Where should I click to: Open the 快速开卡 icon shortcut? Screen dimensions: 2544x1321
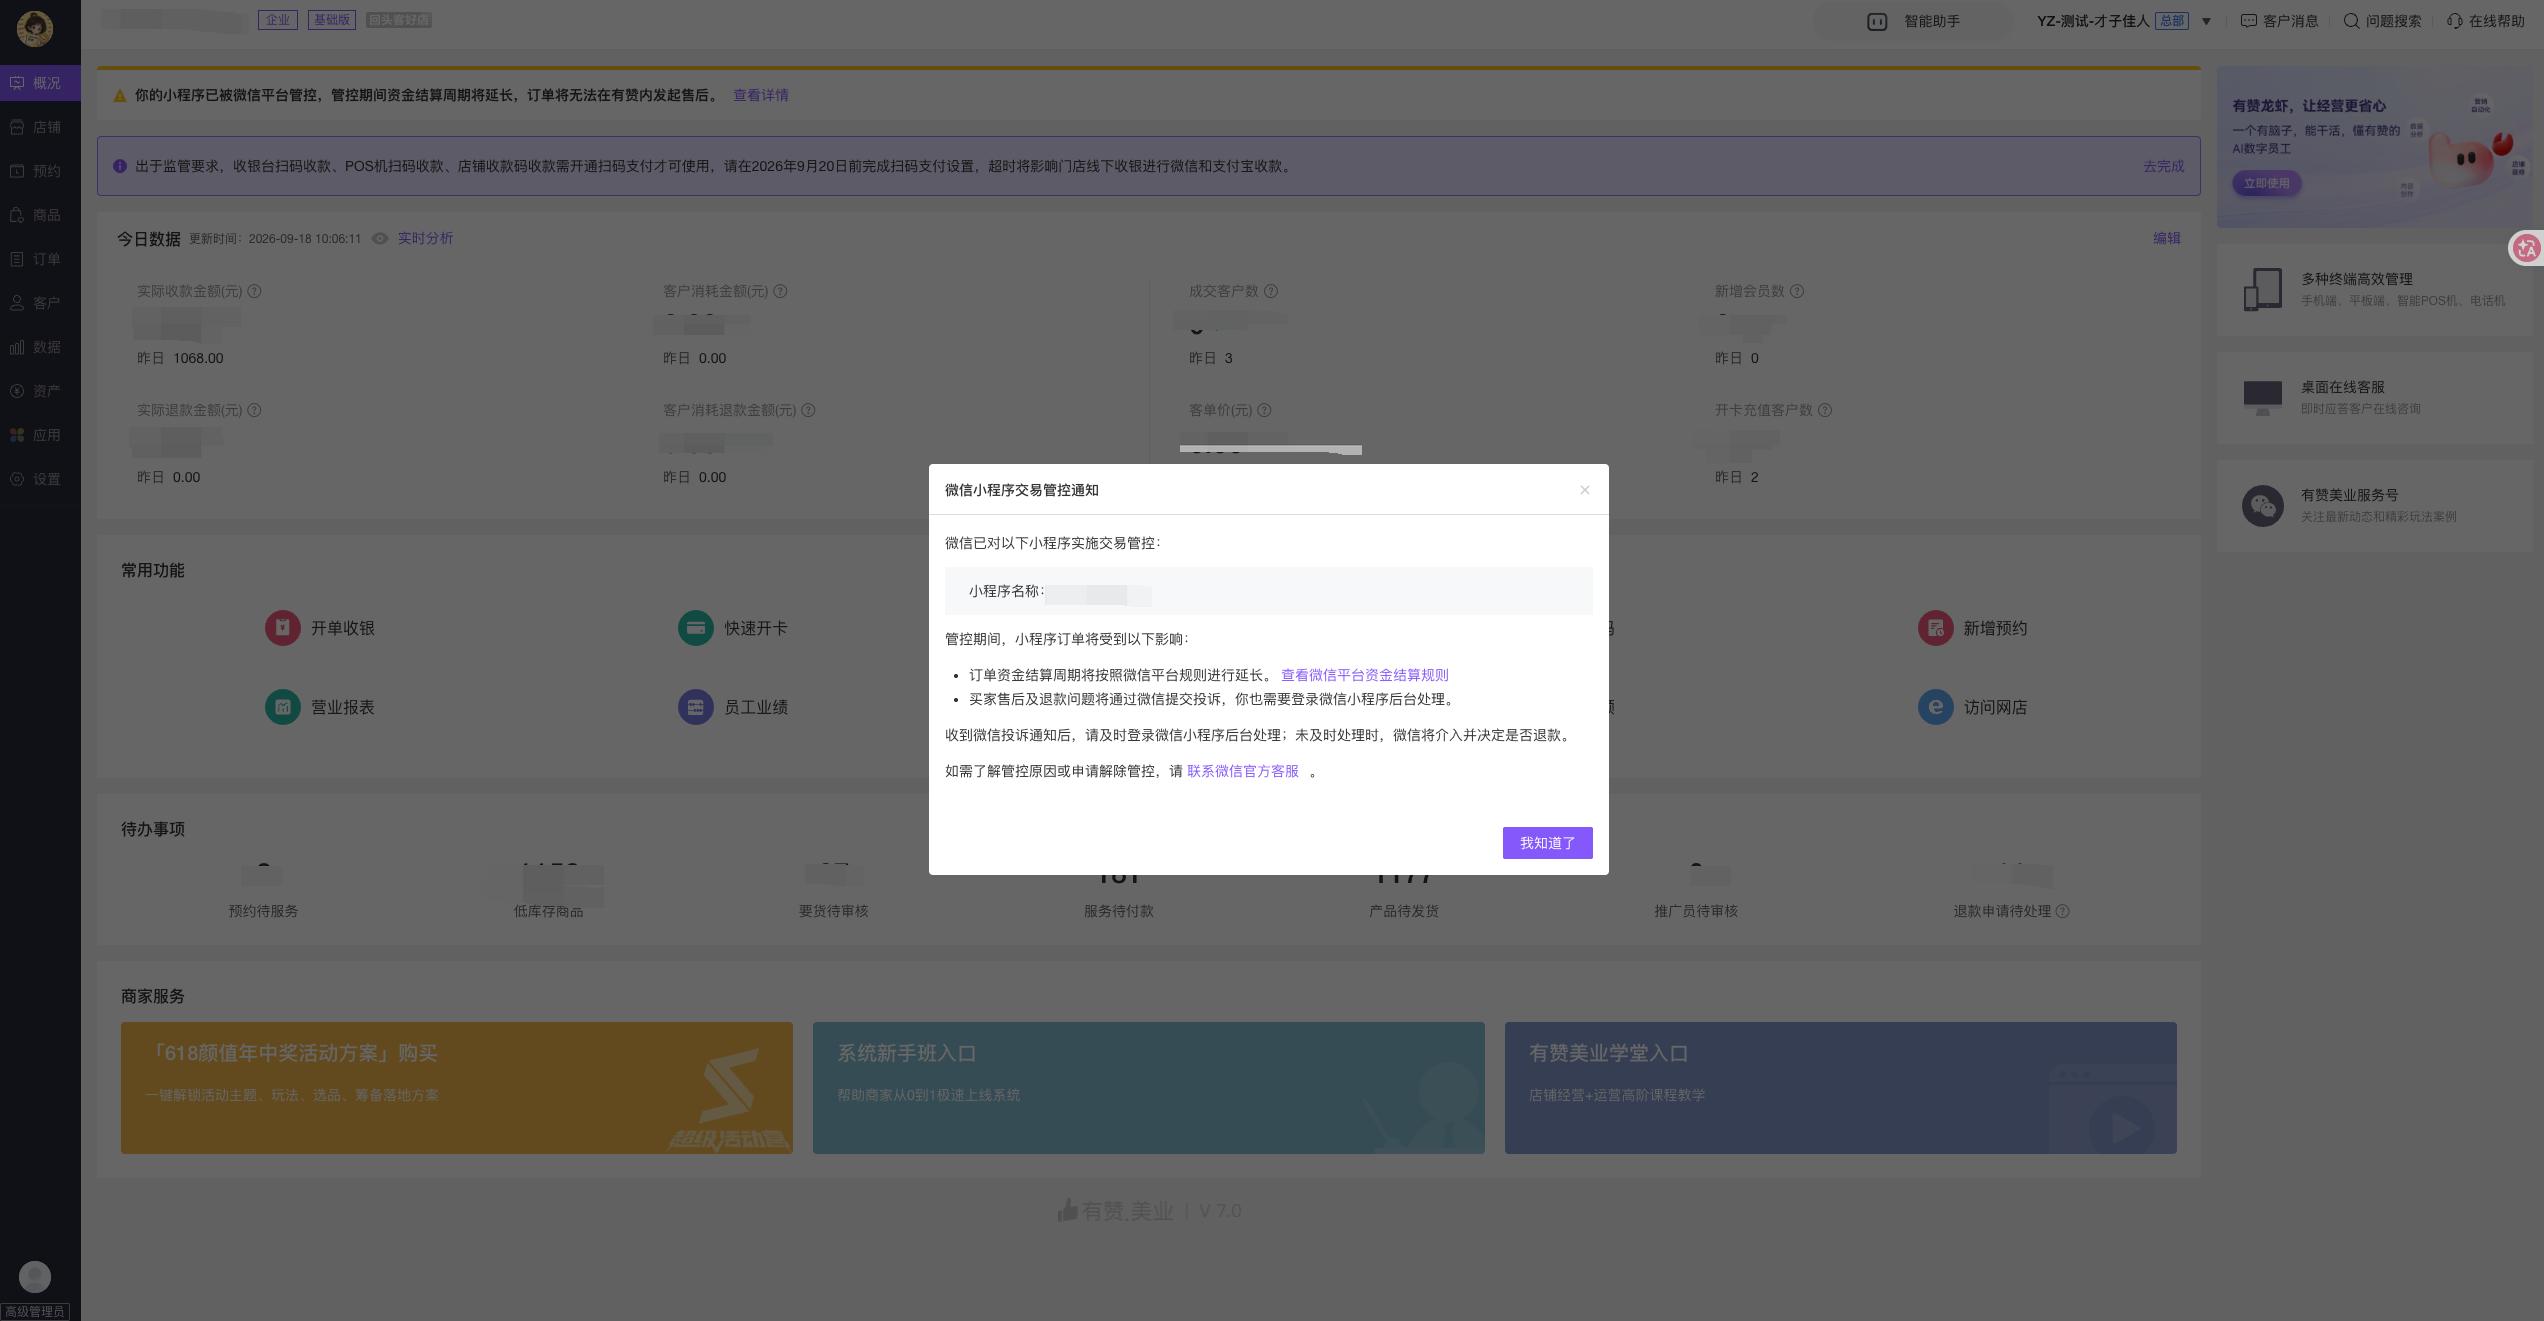(x=695, y=628)
